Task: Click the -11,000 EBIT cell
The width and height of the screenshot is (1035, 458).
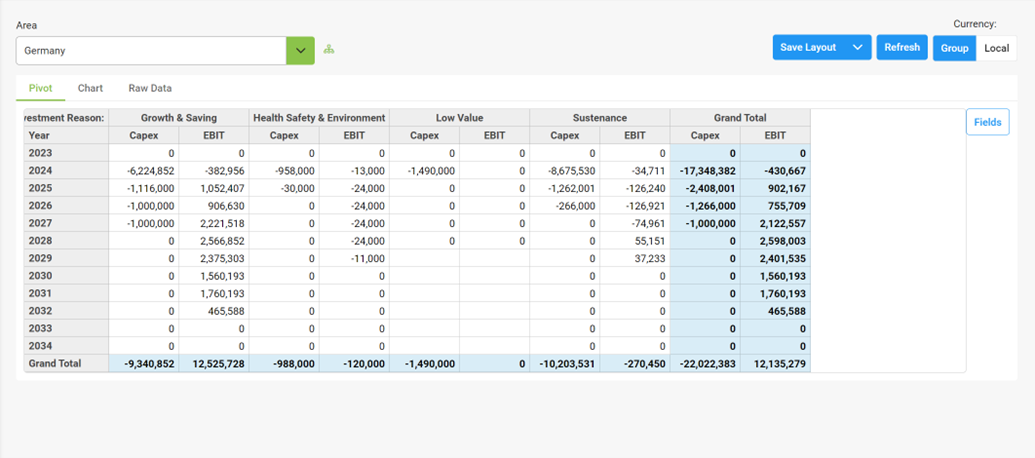Action: [354, 258]
